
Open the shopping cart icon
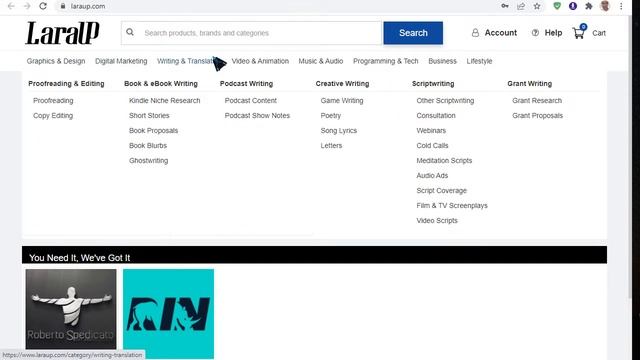tap(579, 33)
